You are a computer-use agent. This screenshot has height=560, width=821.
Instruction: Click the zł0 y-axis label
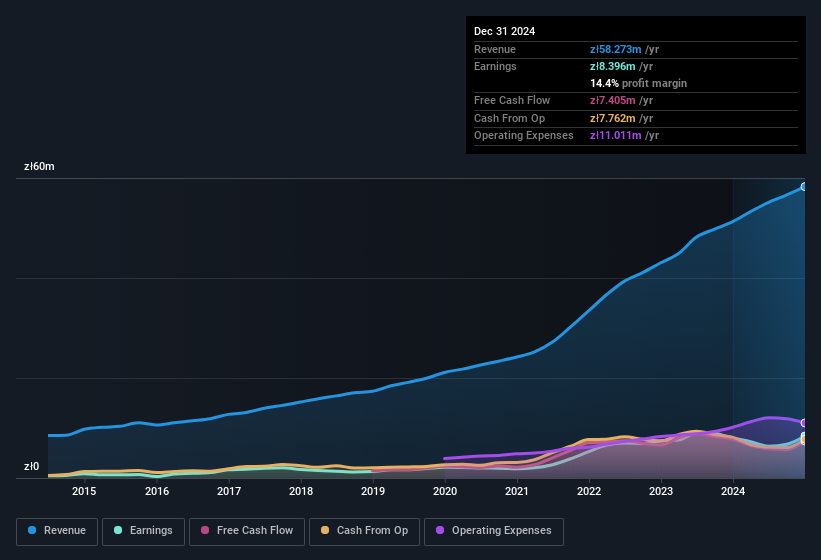click(31, 466)
